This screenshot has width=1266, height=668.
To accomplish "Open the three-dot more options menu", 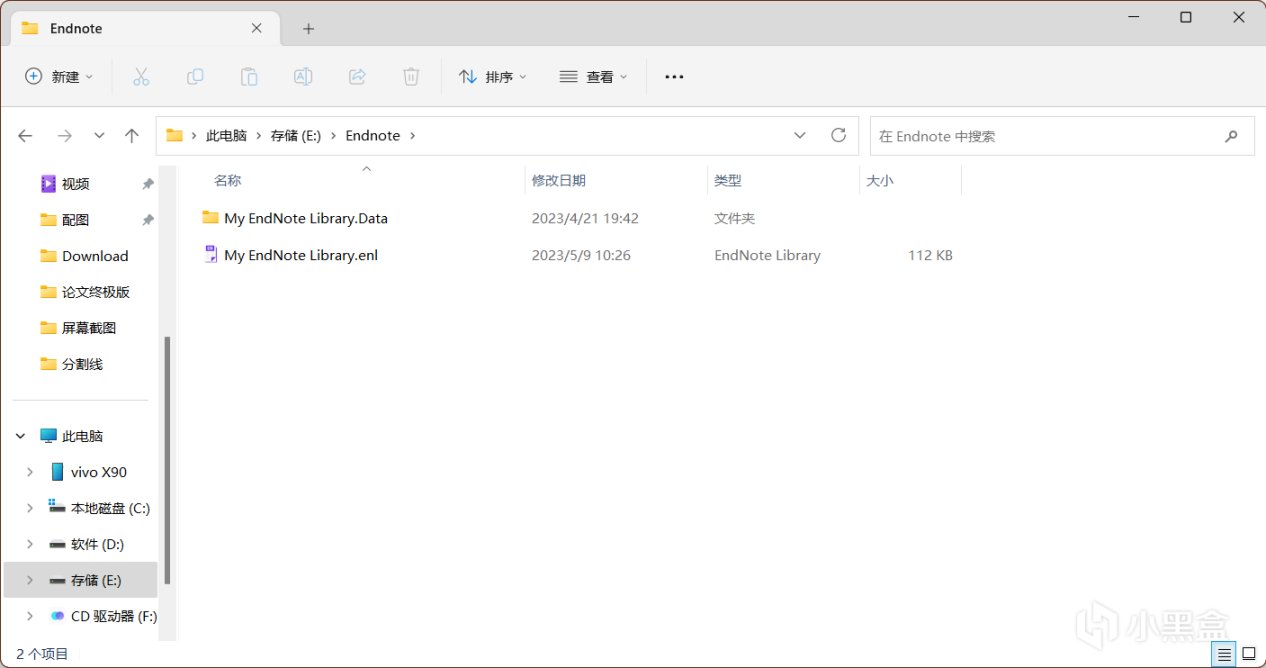I will [674, 77].
